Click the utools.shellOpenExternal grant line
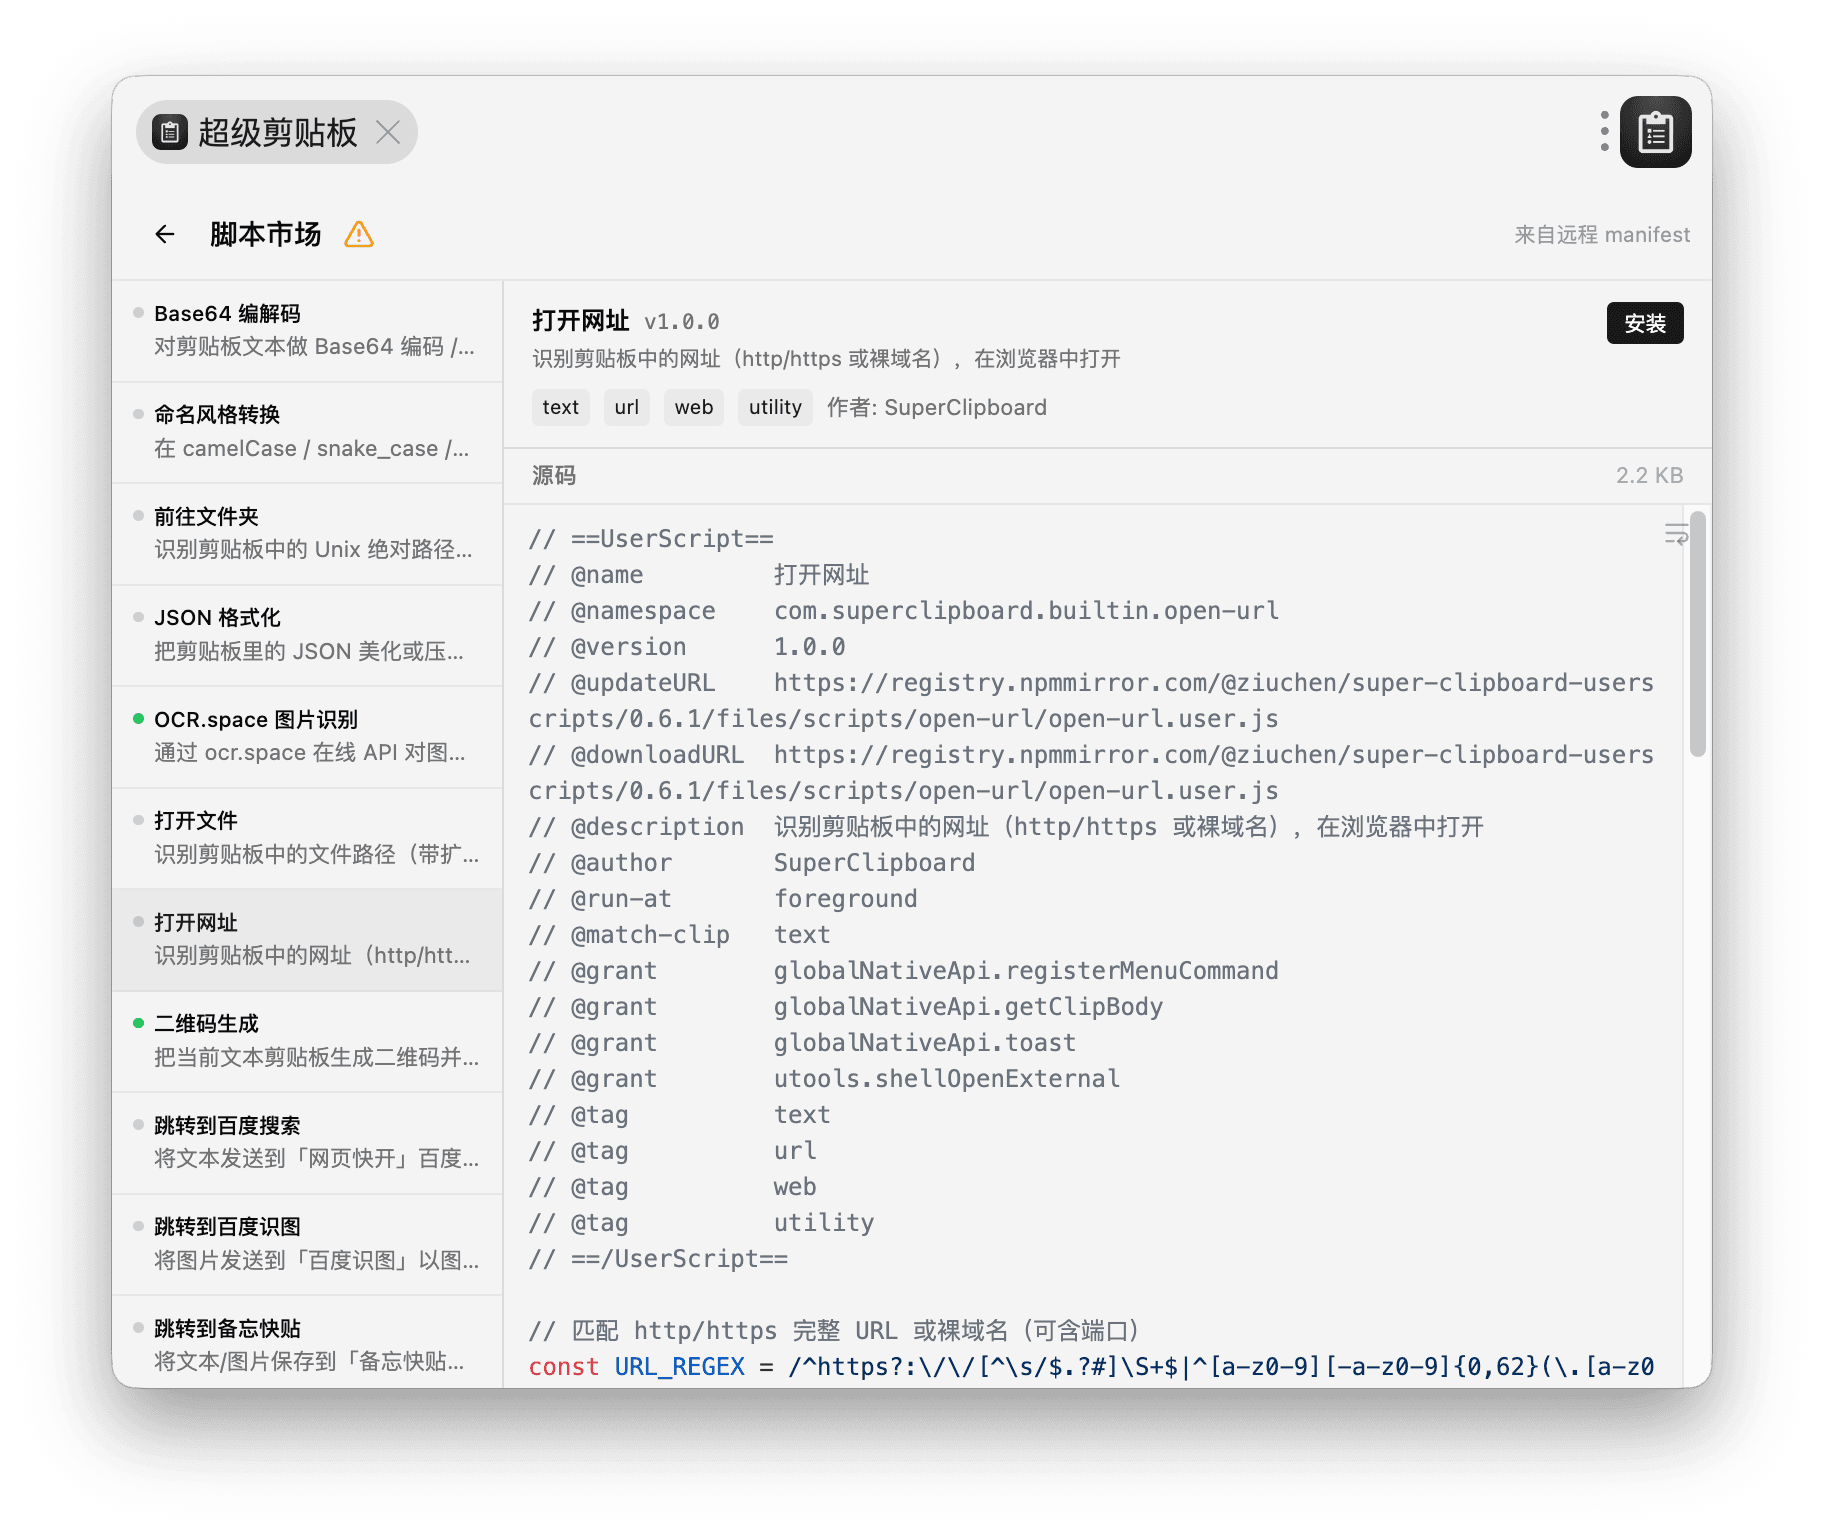 (825, 1079)
